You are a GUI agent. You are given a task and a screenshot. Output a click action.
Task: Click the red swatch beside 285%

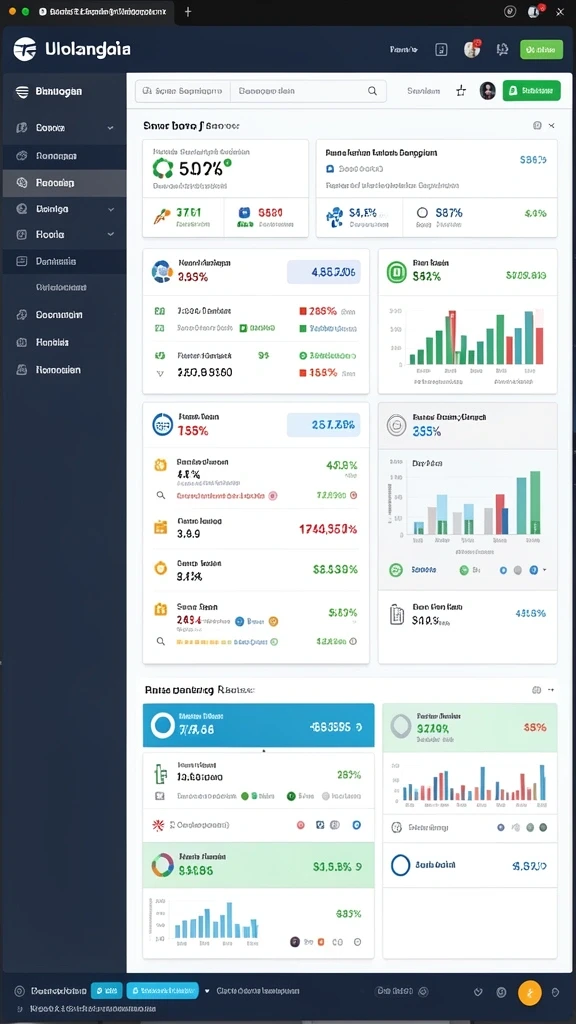[303, 312]
